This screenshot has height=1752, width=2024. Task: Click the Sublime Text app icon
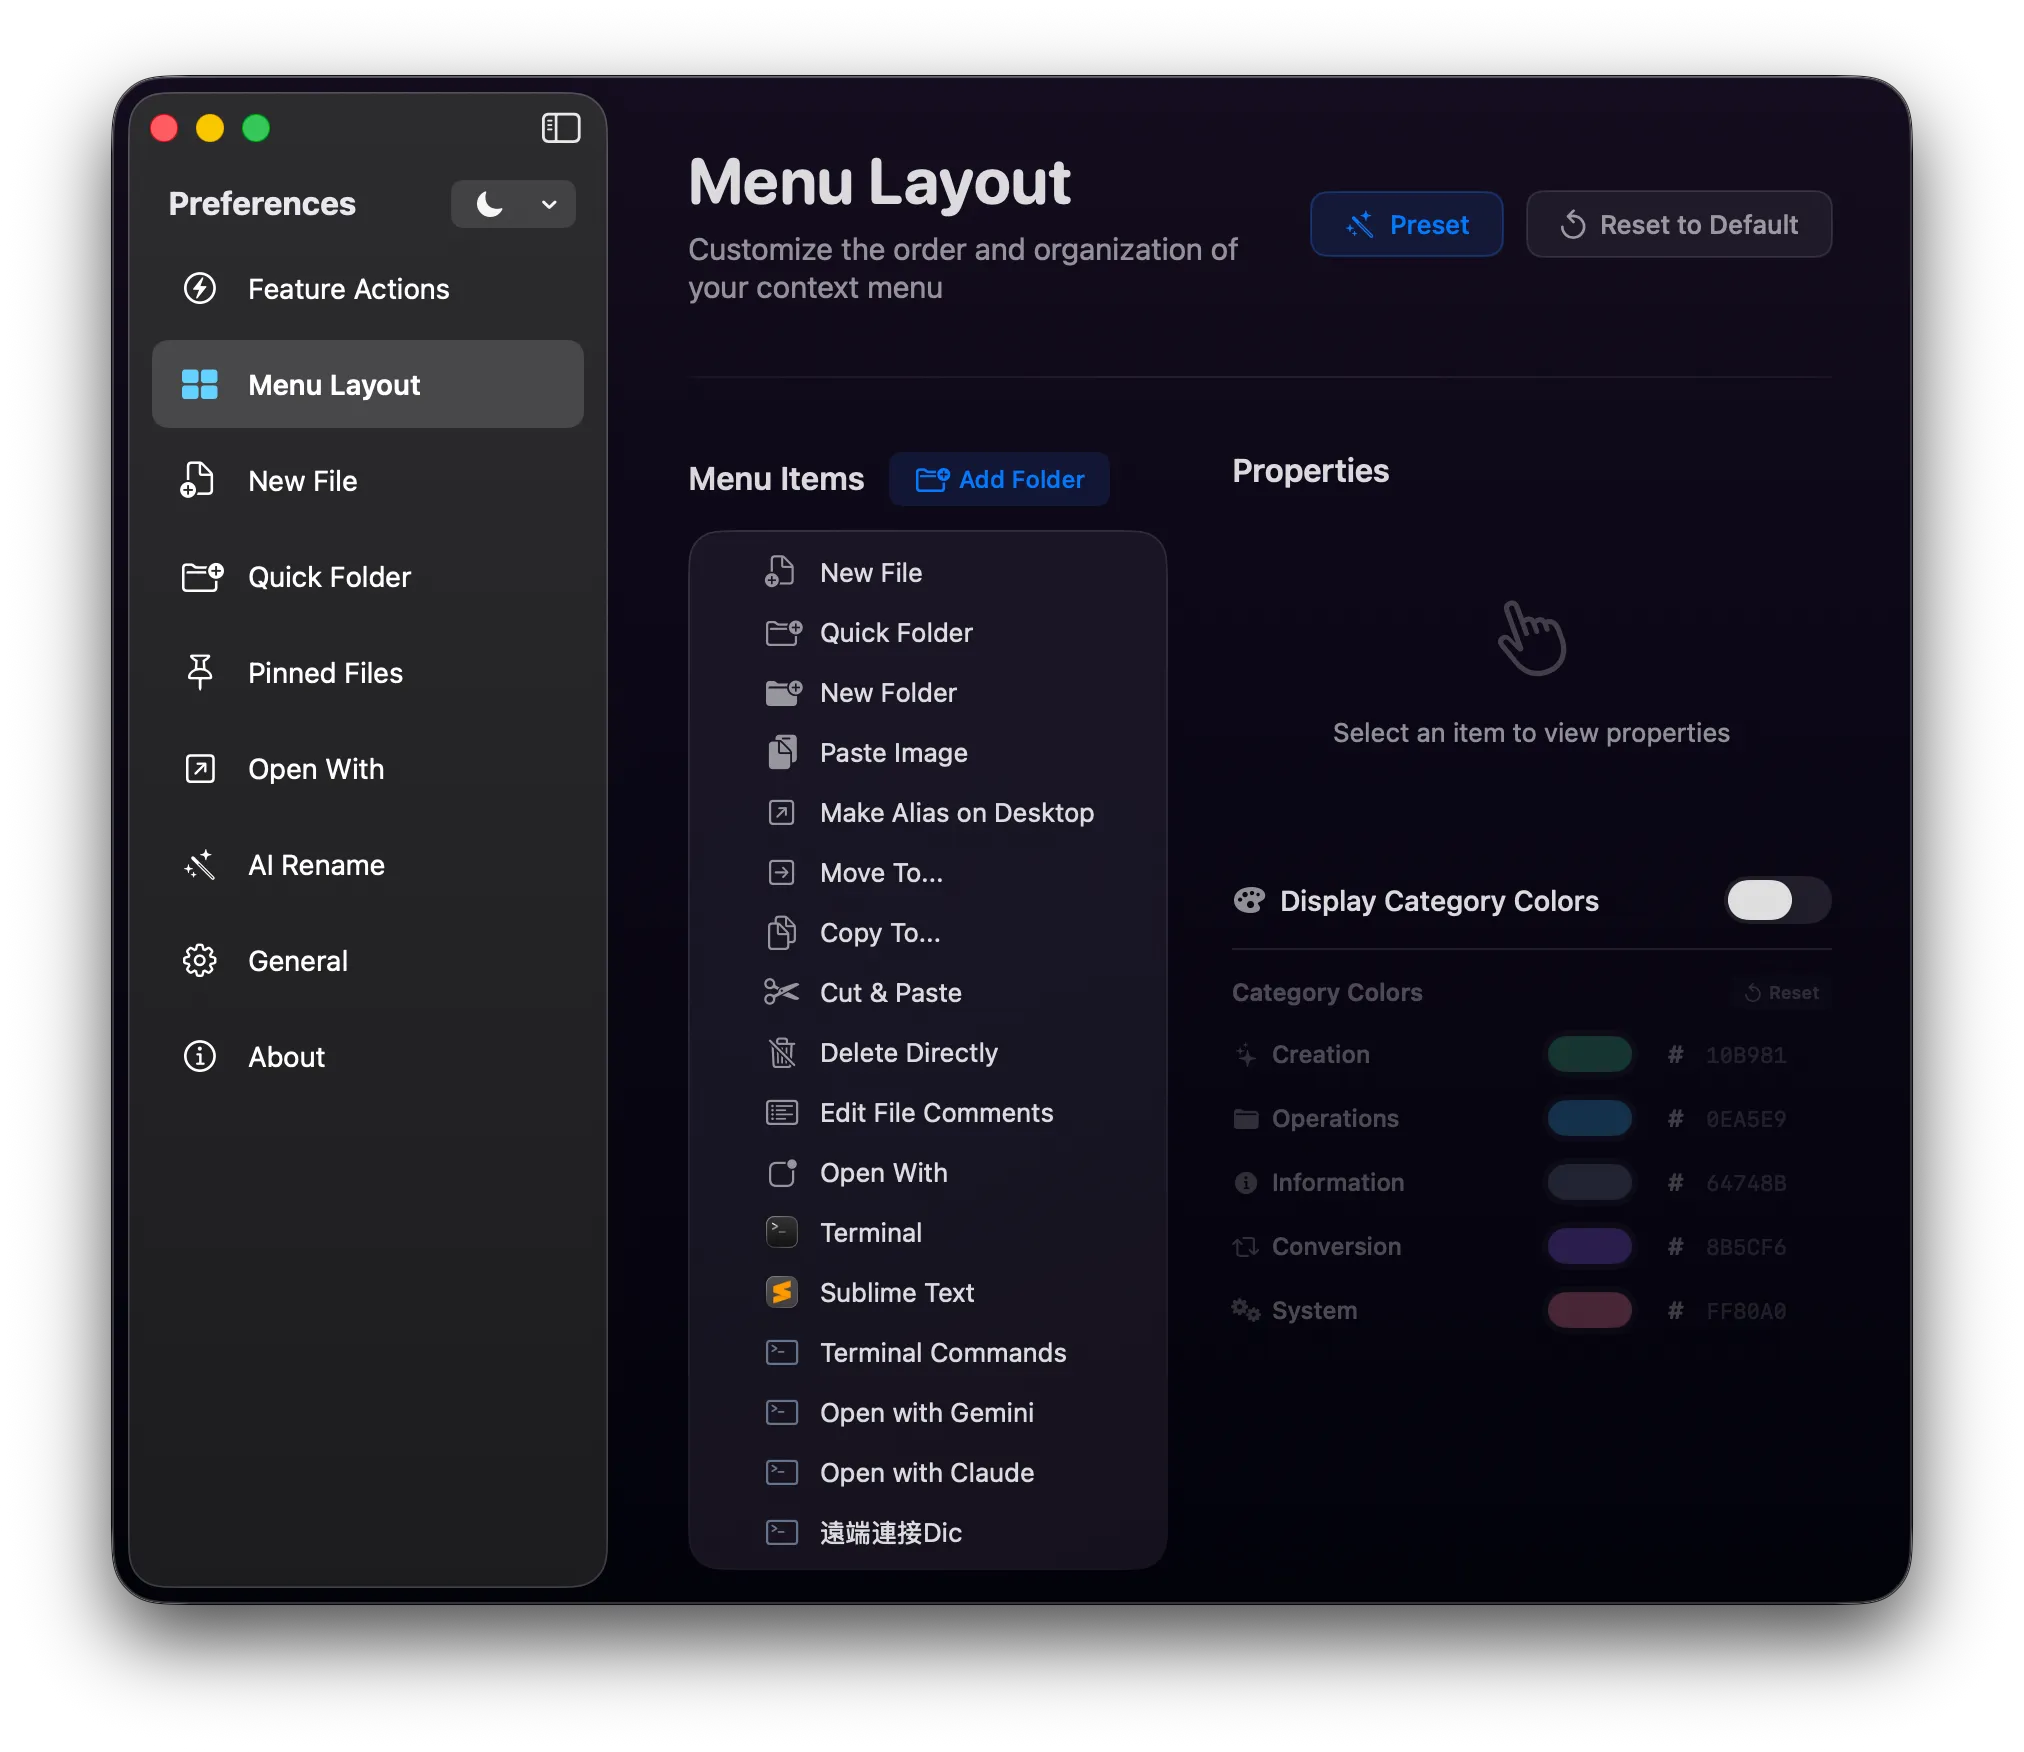click(x=782, y=1292)
